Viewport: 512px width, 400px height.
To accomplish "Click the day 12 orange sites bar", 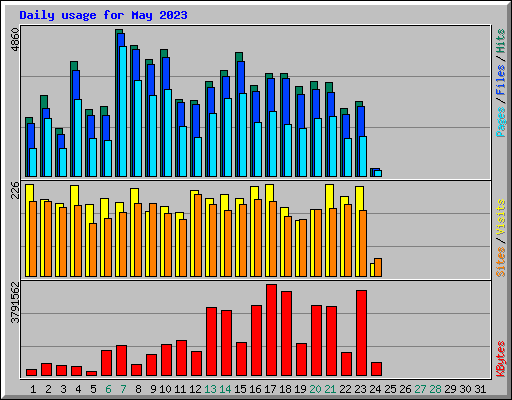I will coord(198,236).
